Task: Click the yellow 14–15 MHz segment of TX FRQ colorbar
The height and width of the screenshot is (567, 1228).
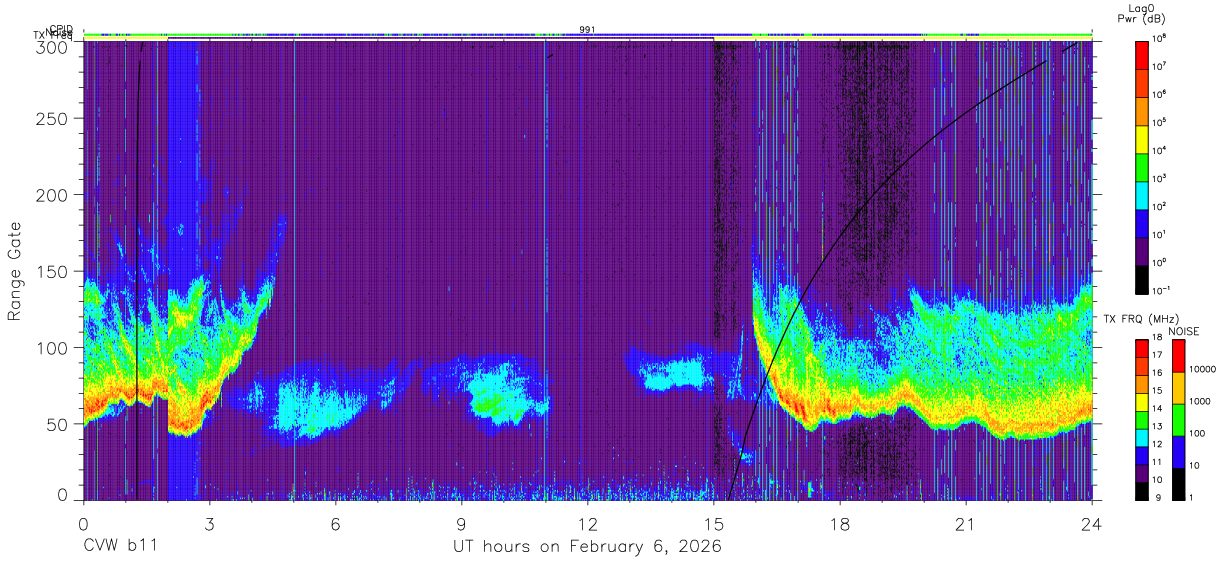Action: click(1142, 401)
